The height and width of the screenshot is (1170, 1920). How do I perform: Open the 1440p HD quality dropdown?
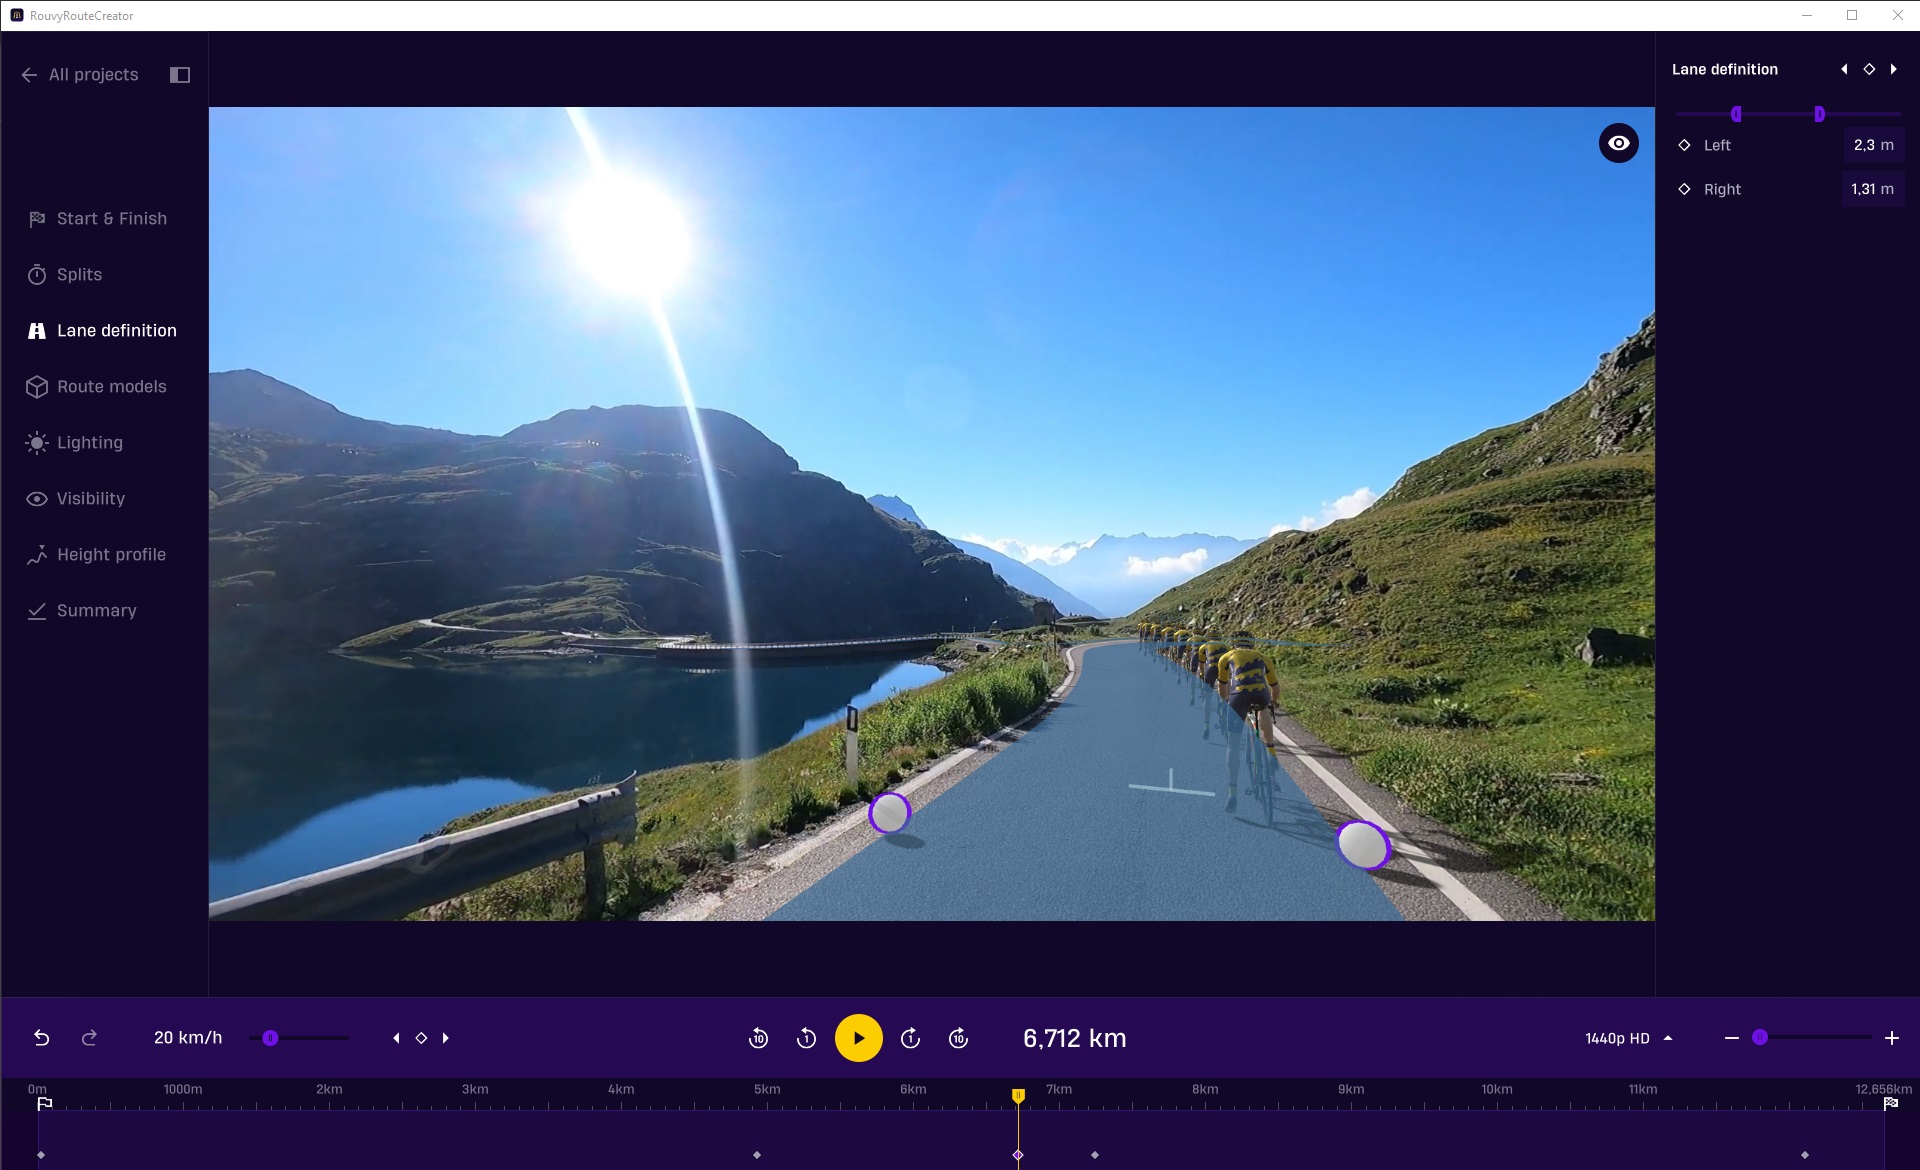(x=1629, y=1038)
